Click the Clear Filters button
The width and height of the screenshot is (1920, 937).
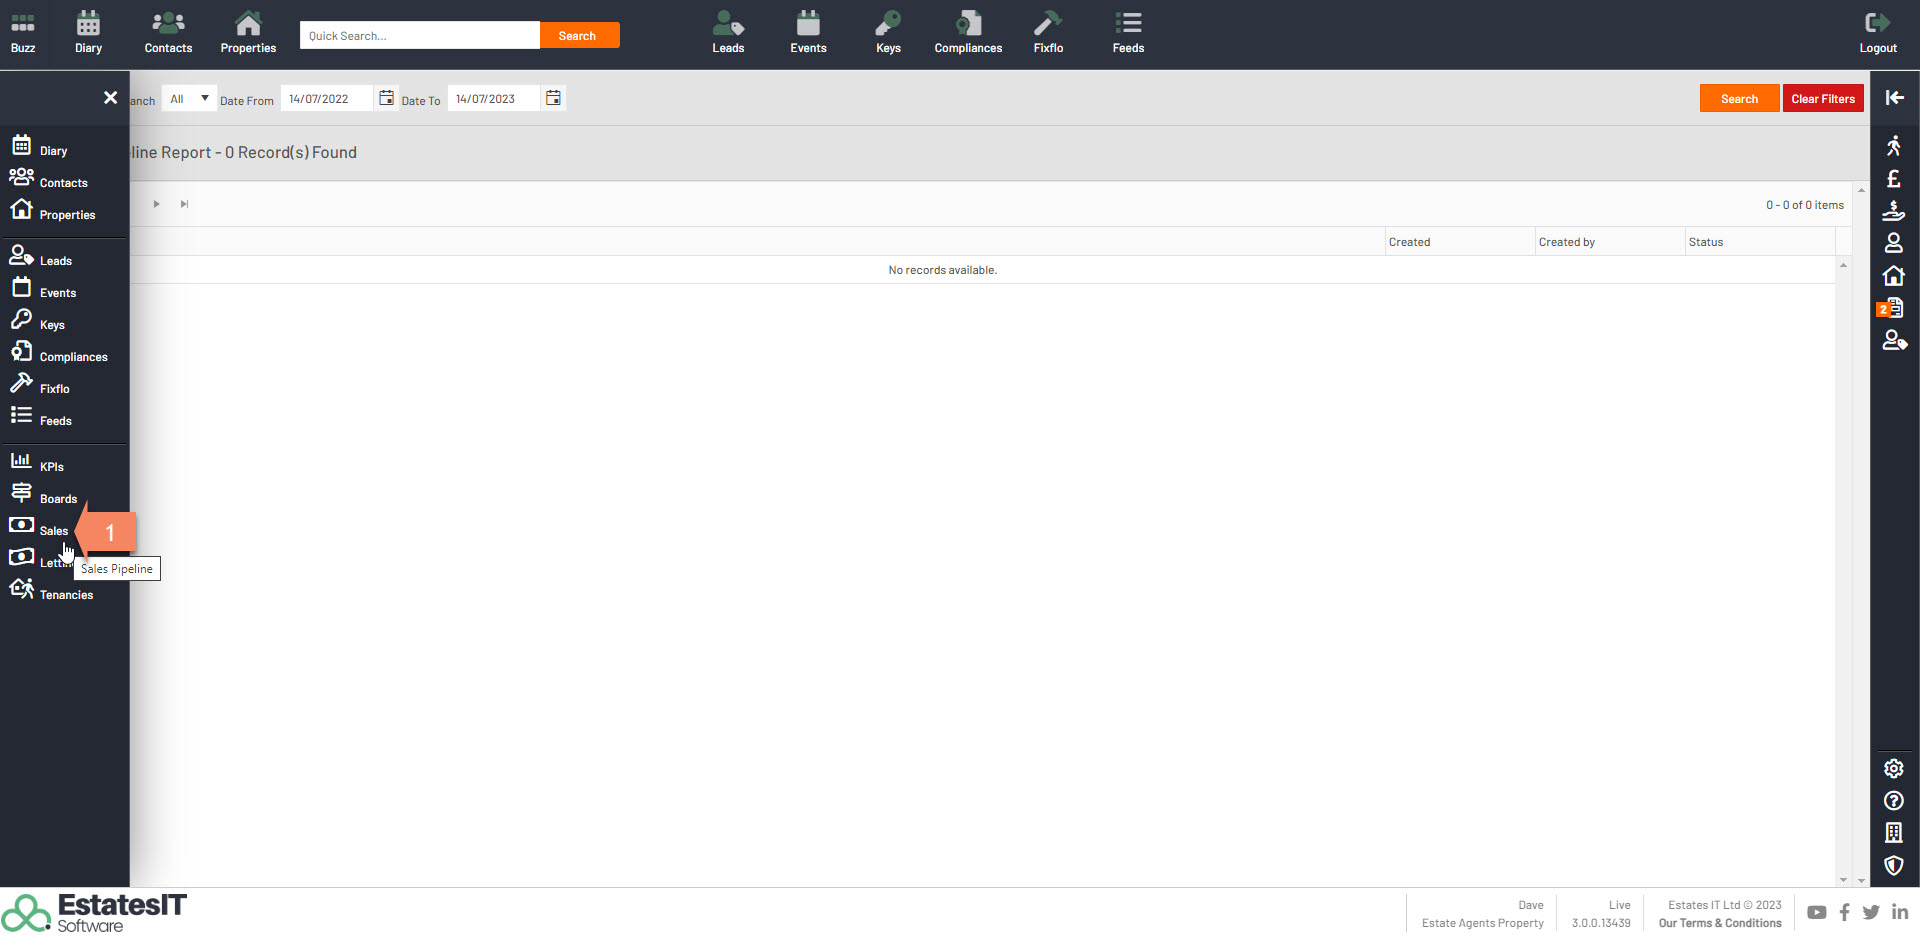[1822, 99]
